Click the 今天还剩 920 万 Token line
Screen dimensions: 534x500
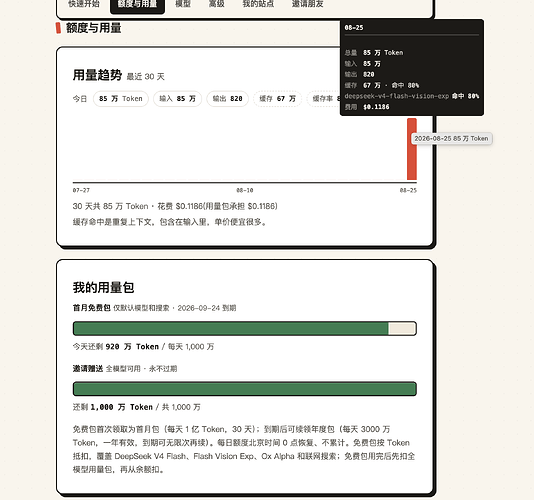[x=143, y=347]
